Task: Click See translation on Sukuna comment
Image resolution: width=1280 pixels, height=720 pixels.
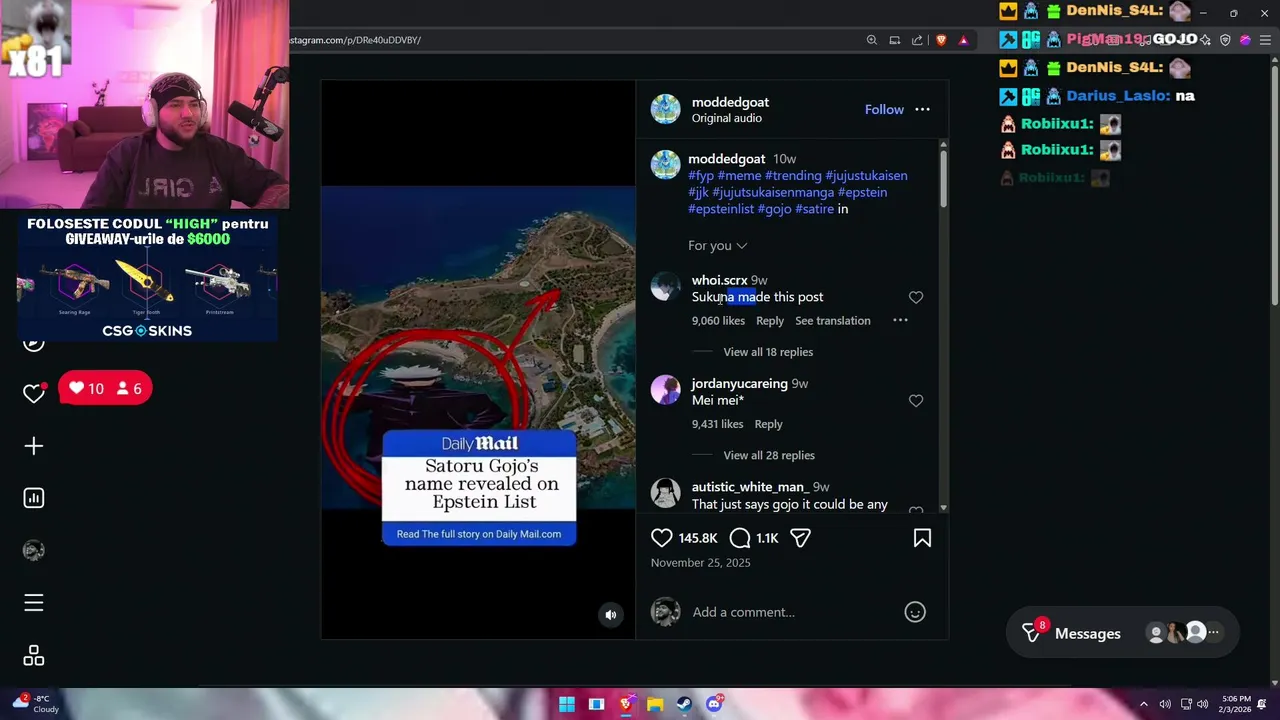Action: coord(833,321)
